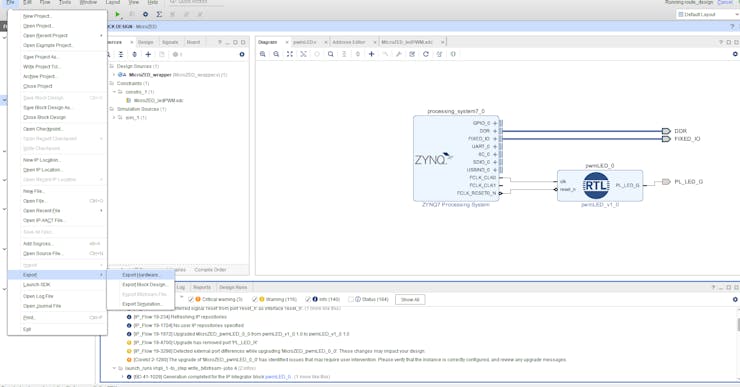Click the Sources panel help question mark

pos(219,42)
